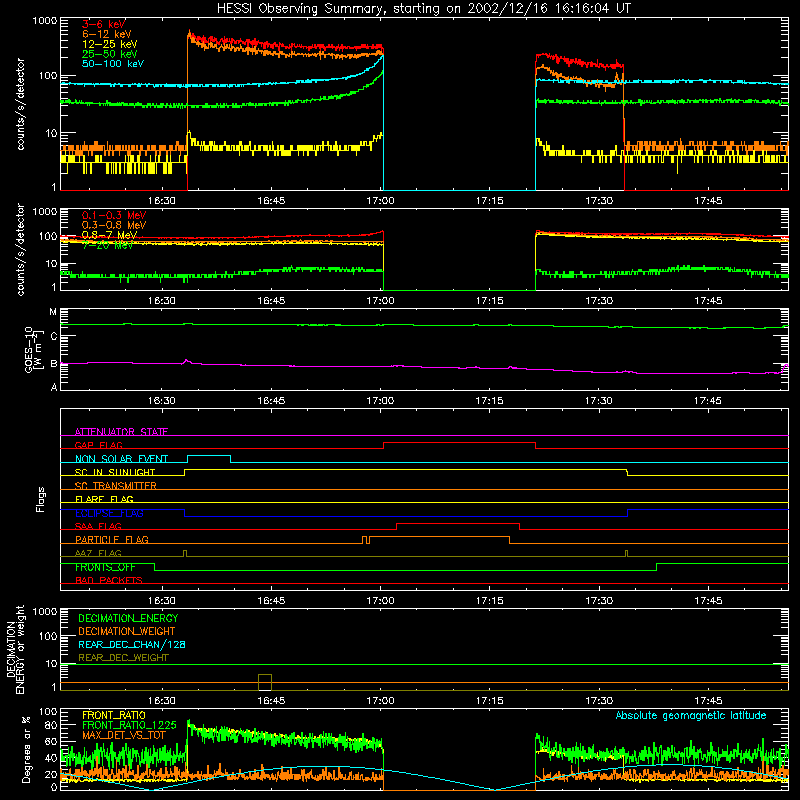Click the B class tick on GOES panel
Image resolution: width=800 pixels, height=800 pixels.
54,364
